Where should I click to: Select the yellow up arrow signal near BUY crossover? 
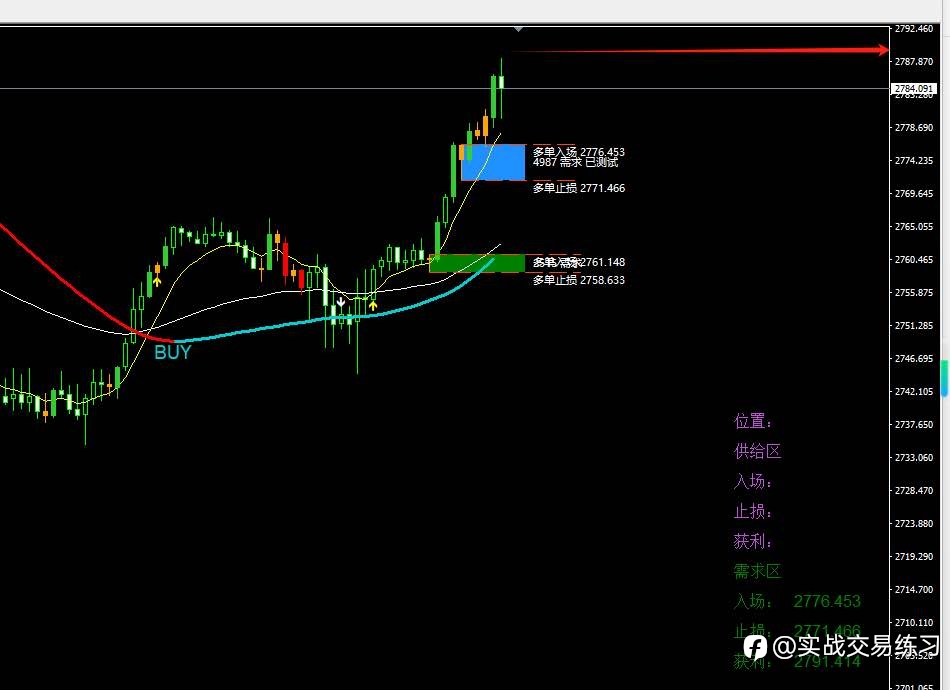[158, 280]
